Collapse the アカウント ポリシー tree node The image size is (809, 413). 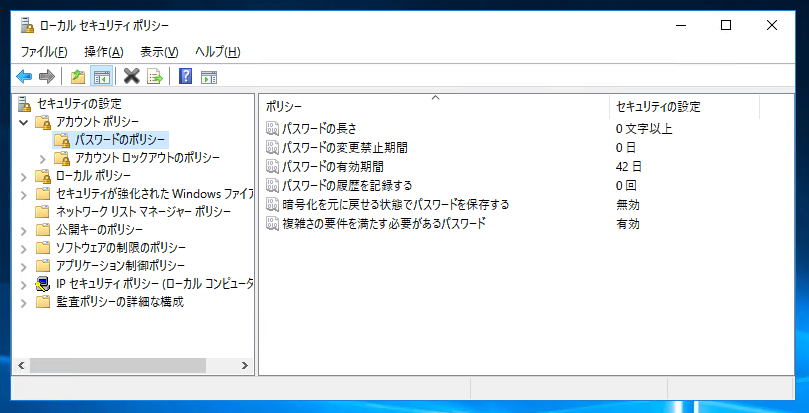pyautogui.click(x=23, y=123)
